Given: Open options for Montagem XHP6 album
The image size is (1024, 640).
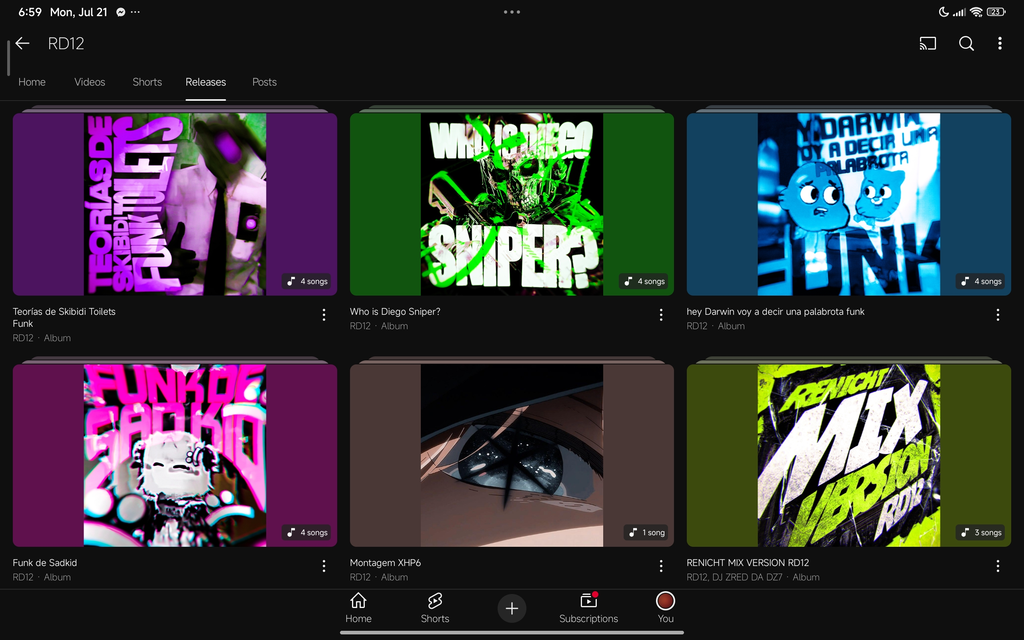Looking at the screenshot, I should (661, 566).
